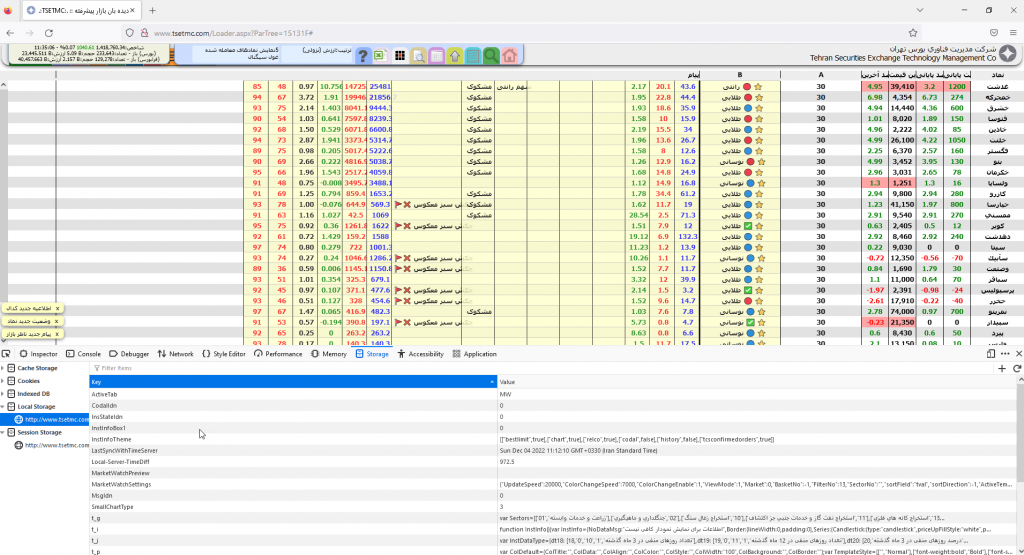Click the red circle in غدشت row

pos(747,87)
